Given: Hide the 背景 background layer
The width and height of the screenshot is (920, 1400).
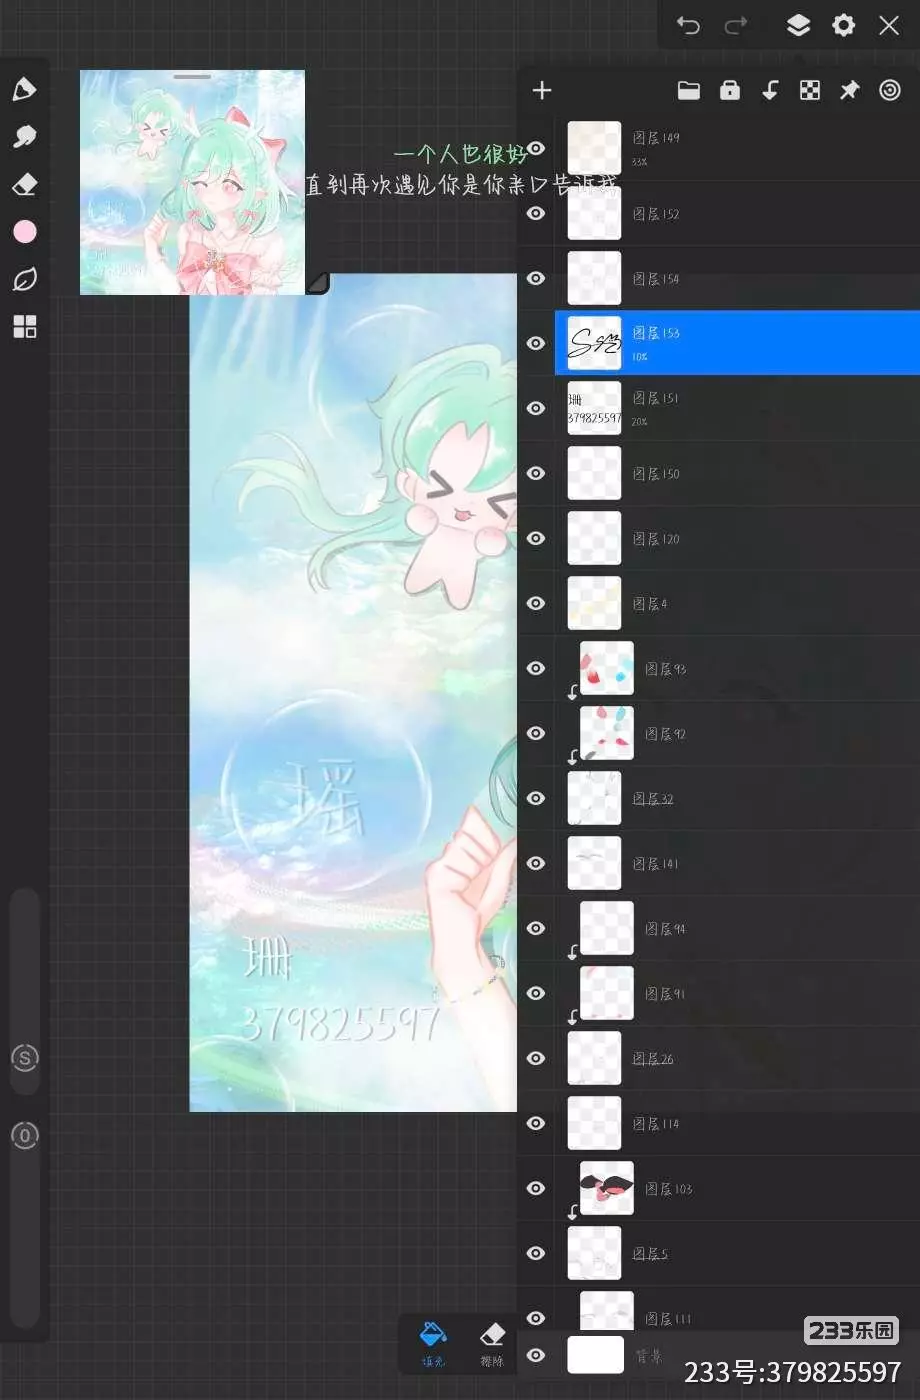Looking at the screenshot, I should [x=536, y=1355].
